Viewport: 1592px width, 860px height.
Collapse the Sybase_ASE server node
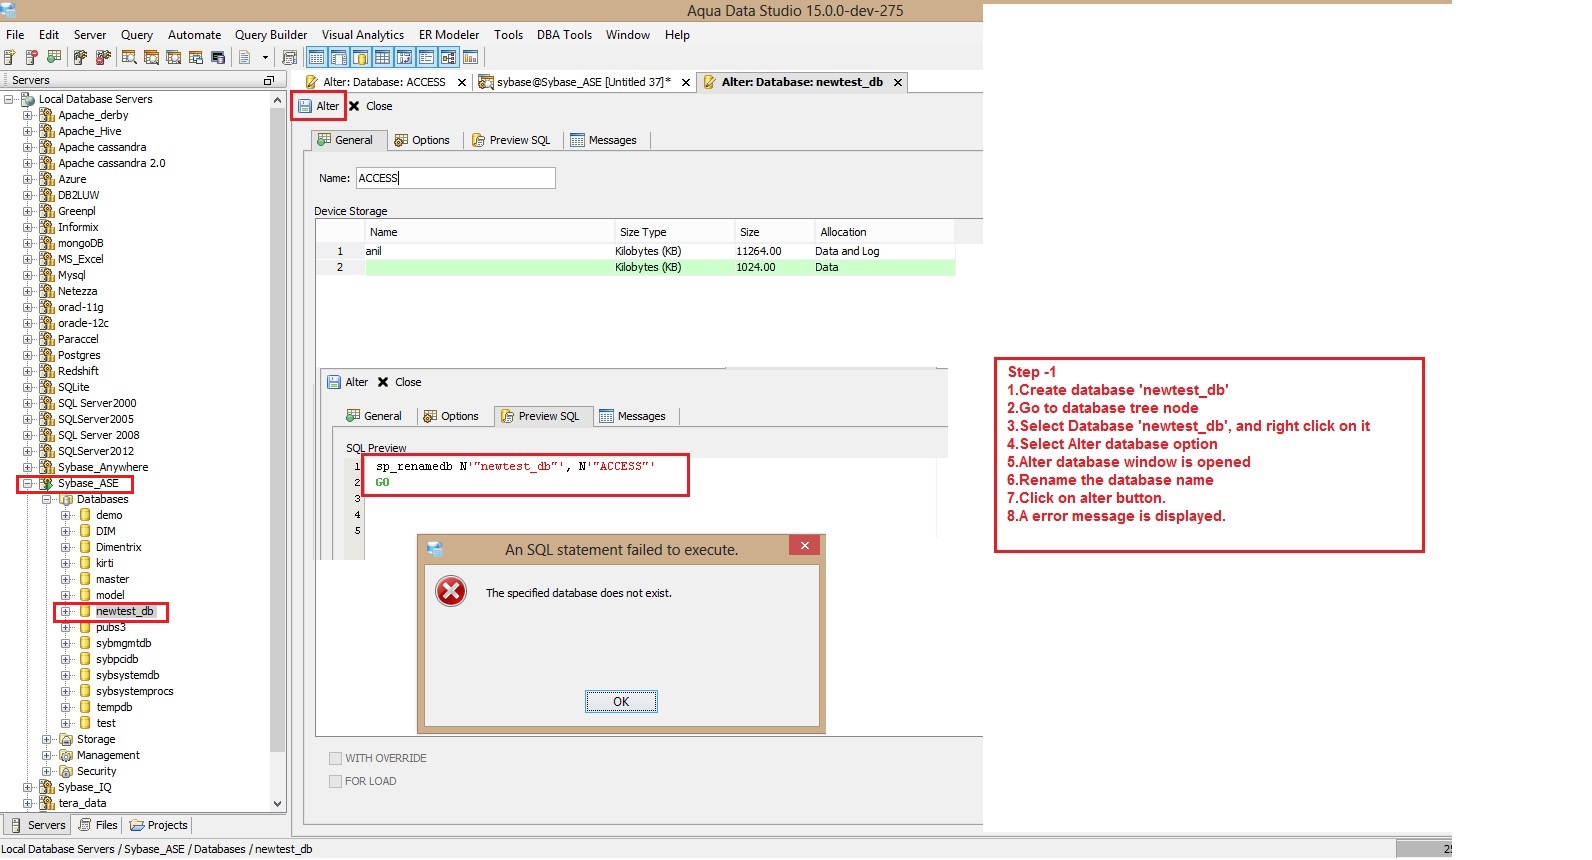[x=28, y=483]
